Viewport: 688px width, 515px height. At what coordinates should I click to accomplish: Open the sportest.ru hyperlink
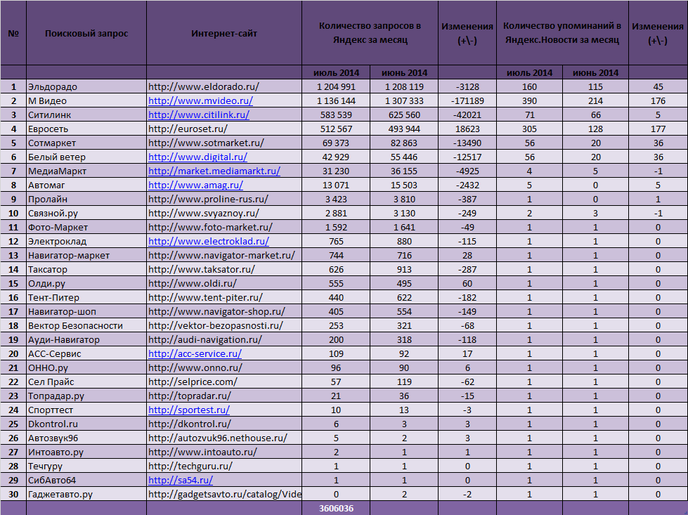(189, 409)
